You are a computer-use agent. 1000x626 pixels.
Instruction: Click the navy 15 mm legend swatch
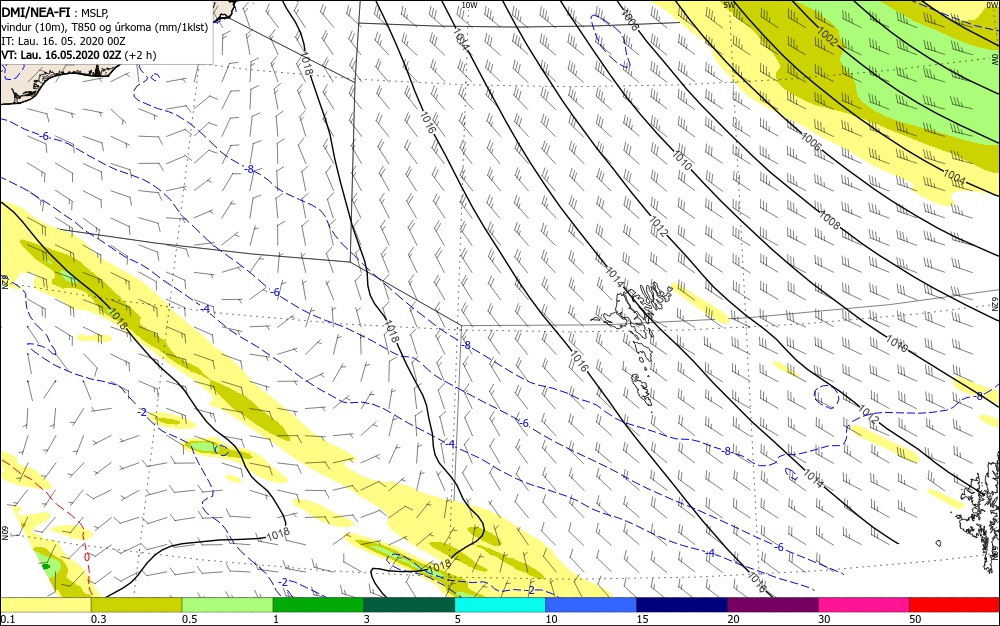point(682,605)
